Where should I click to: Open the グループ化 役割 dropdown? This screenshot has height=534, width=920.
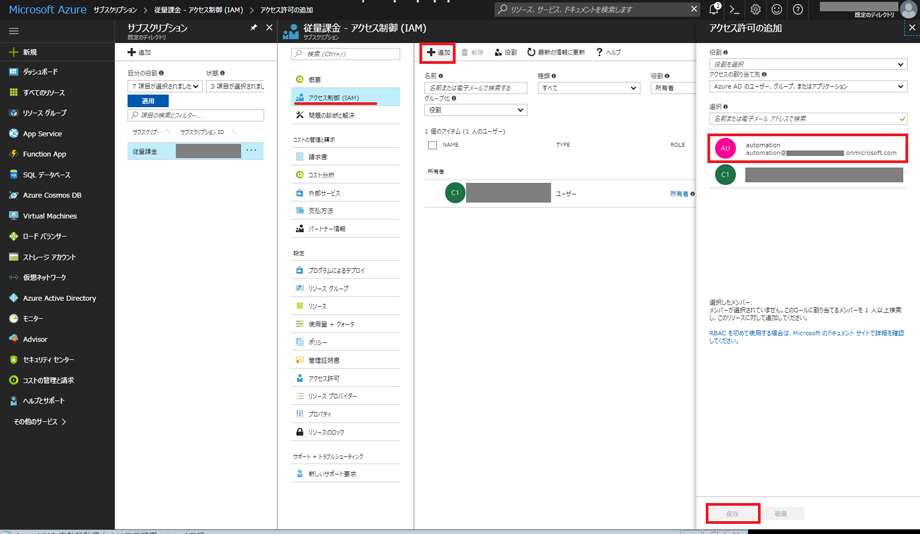[x=475, y=110]
